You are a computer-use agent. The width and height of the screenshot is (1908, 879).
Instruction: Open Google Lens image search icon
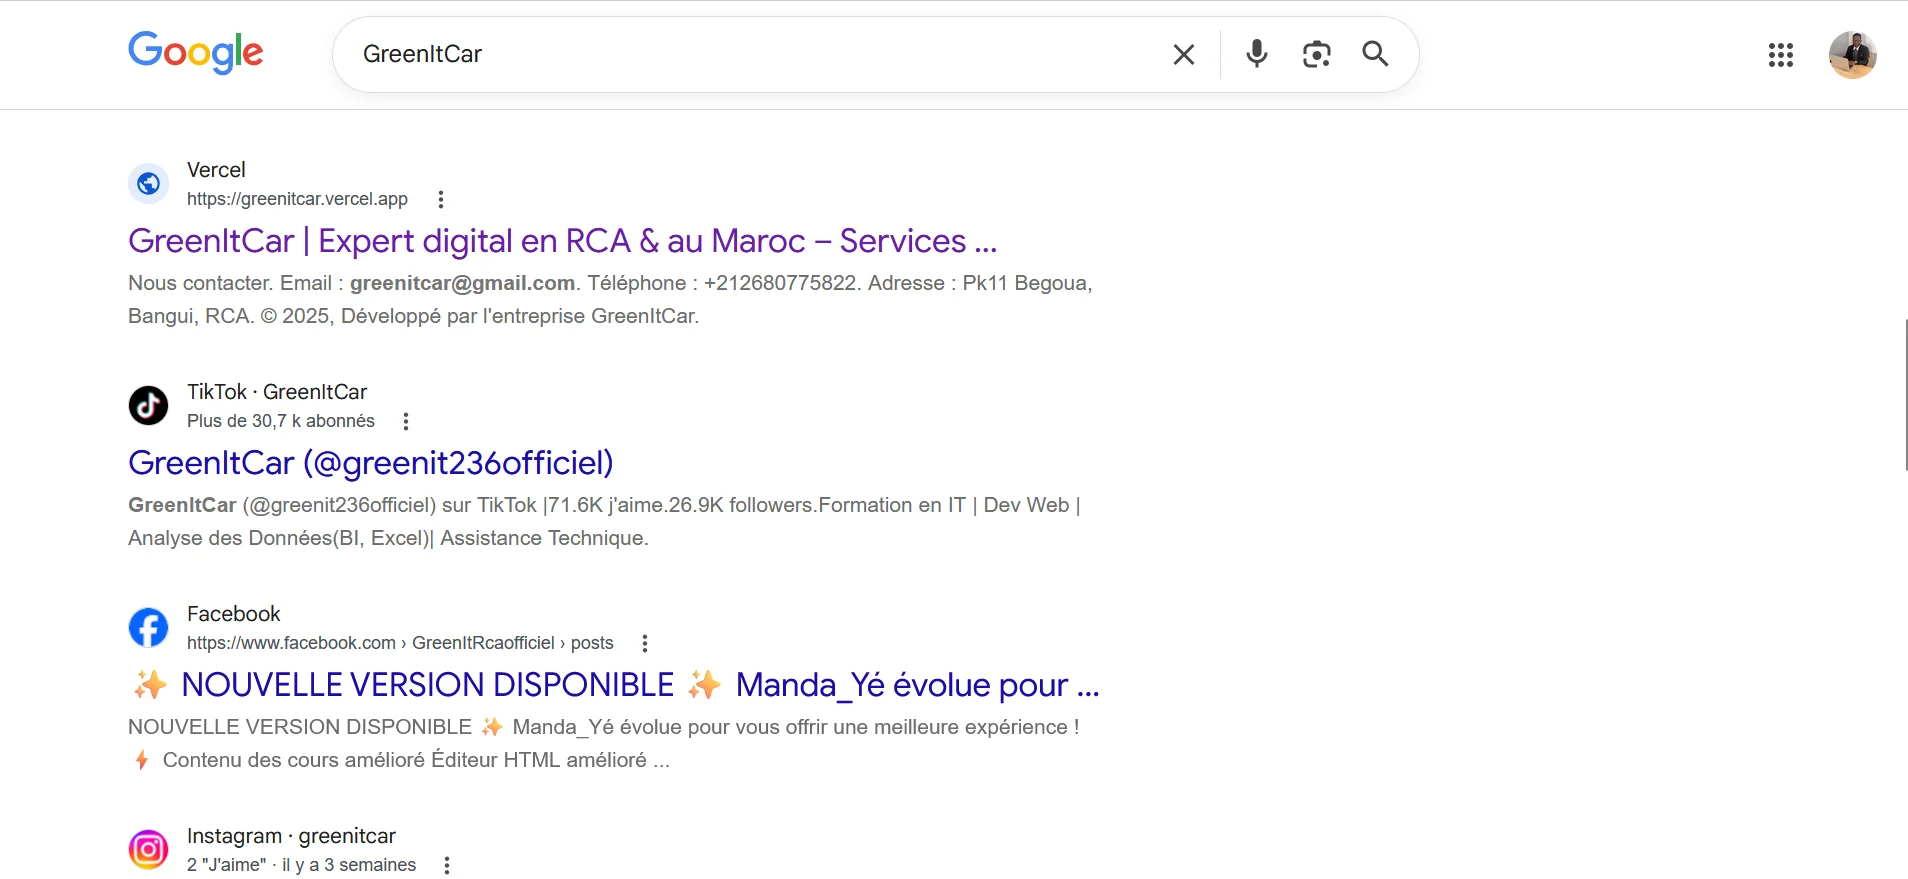coord(1316,54)
